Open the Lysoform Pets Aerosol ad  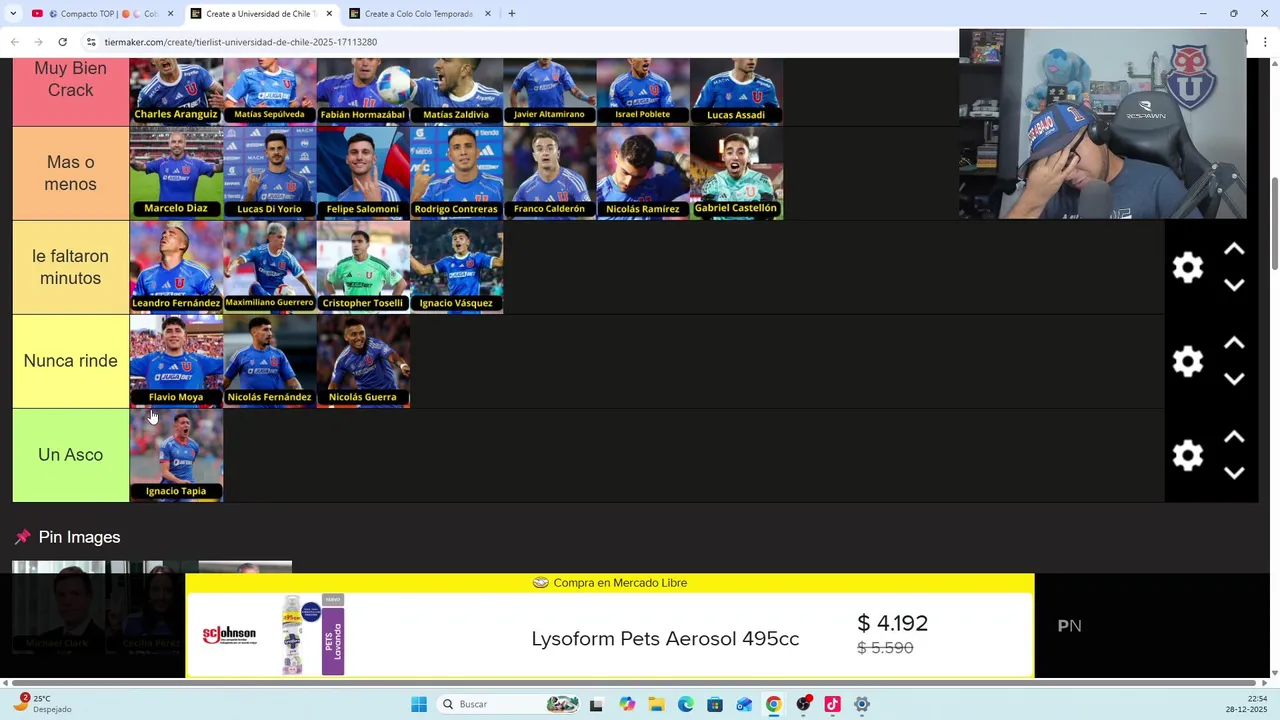click(610, 636)
